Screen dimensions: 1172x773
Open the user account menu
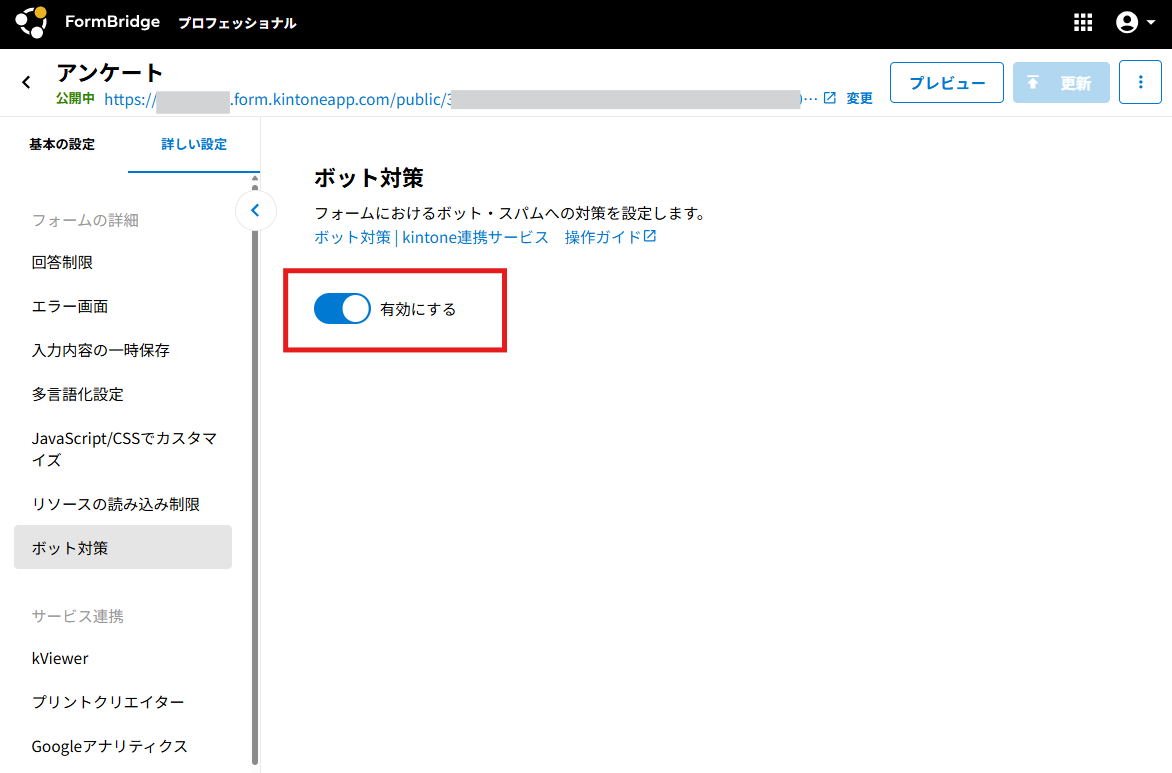(1135, 23)
